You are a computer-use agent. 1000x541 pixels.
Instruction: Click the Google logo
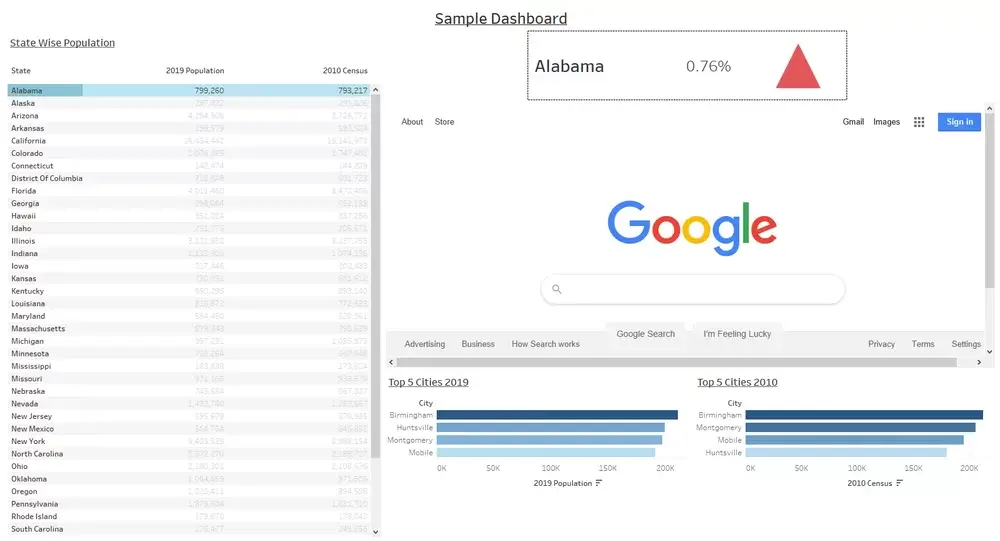(692, 228)
